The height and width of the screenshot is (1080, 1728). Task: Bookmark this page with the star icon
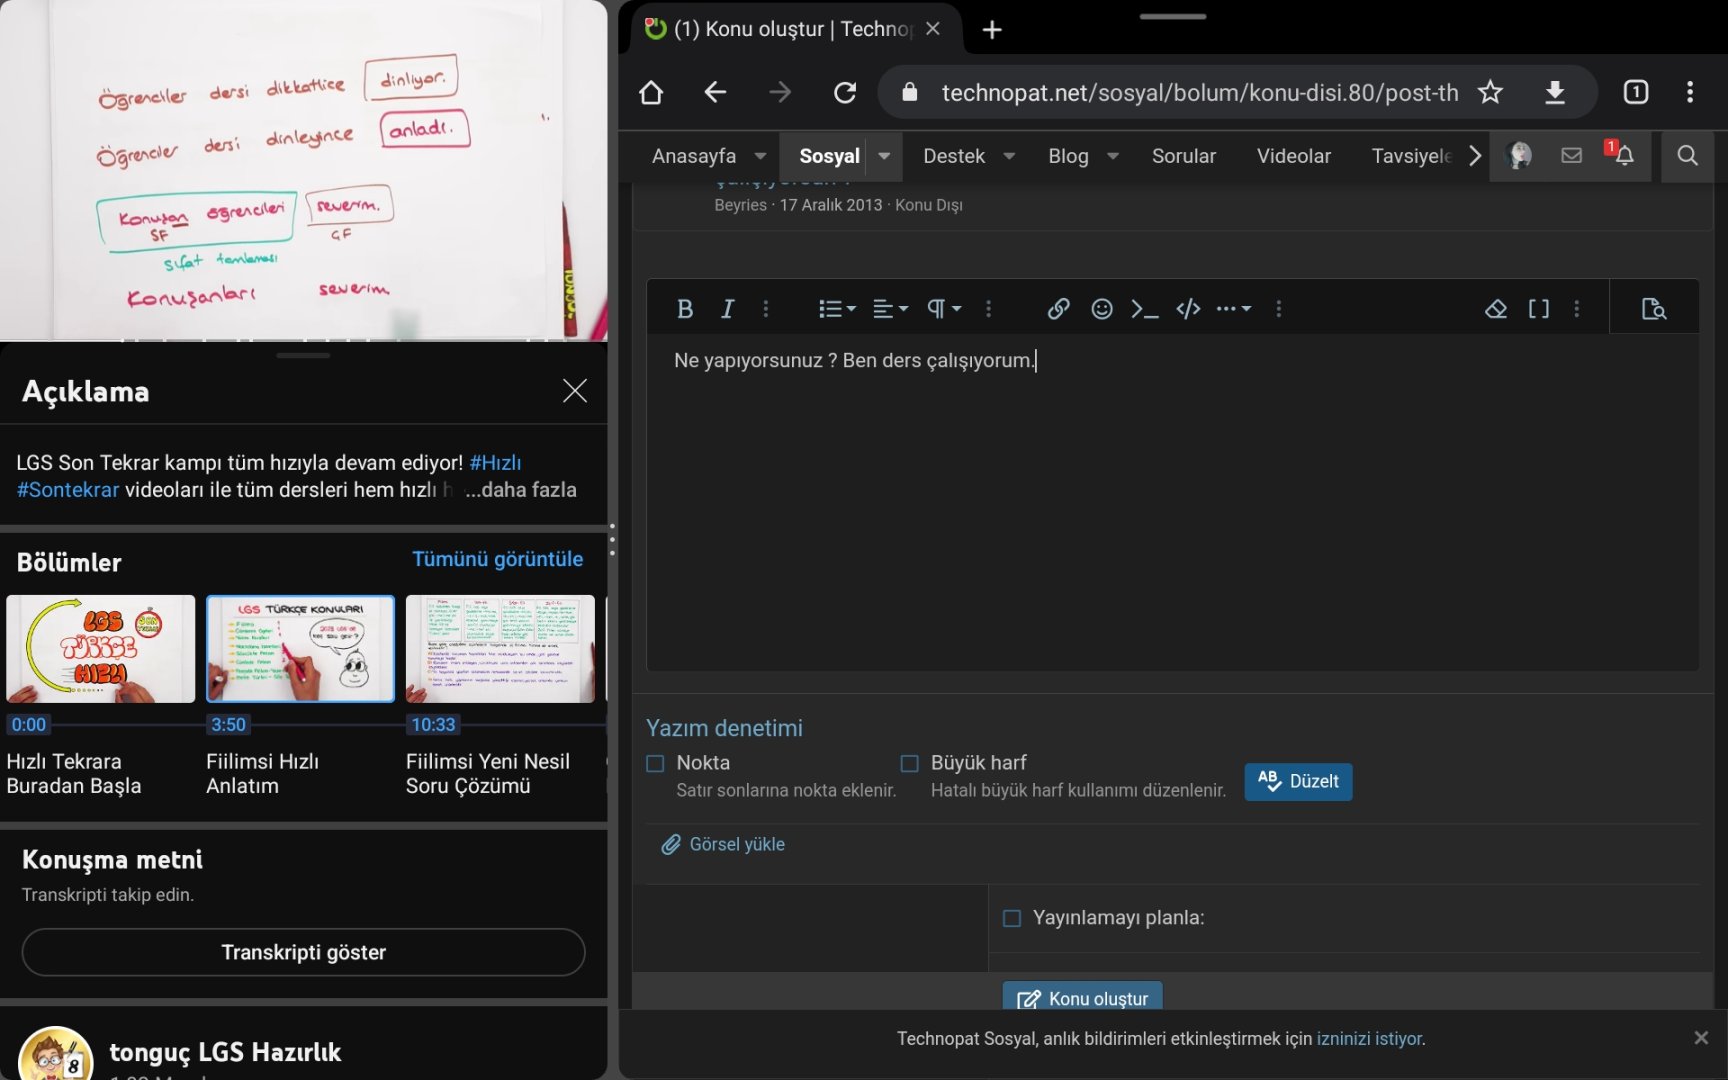click(1490, 93)
